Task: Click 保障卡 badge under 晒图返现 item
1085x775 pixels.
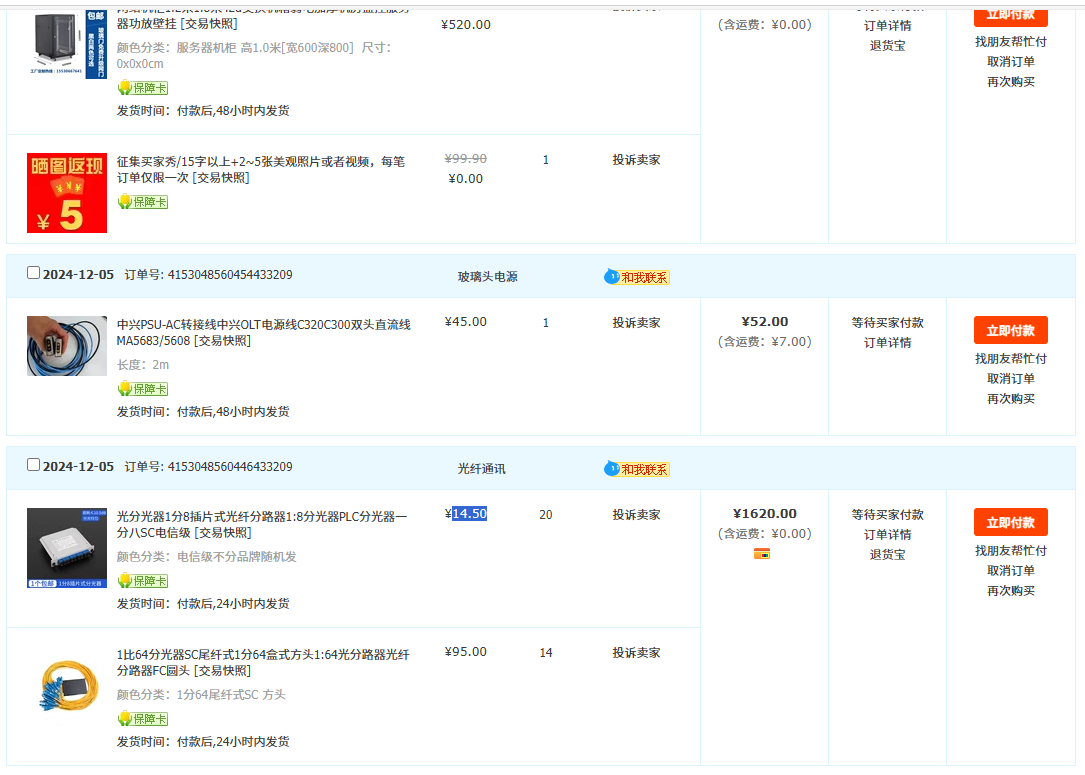Action: coord(142,202)
